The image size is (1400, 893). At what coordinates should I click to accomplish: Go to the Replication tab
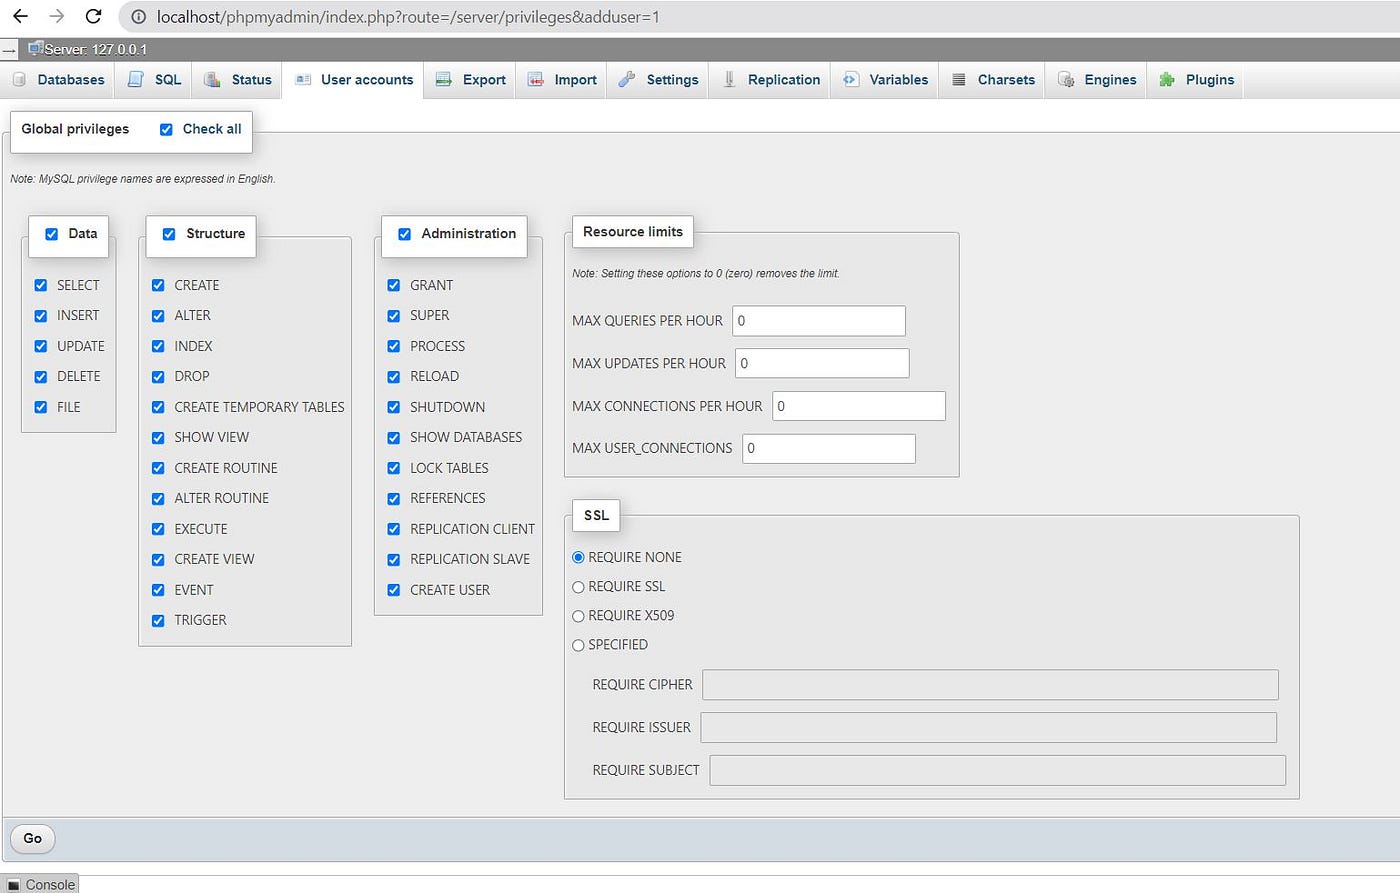771,80
